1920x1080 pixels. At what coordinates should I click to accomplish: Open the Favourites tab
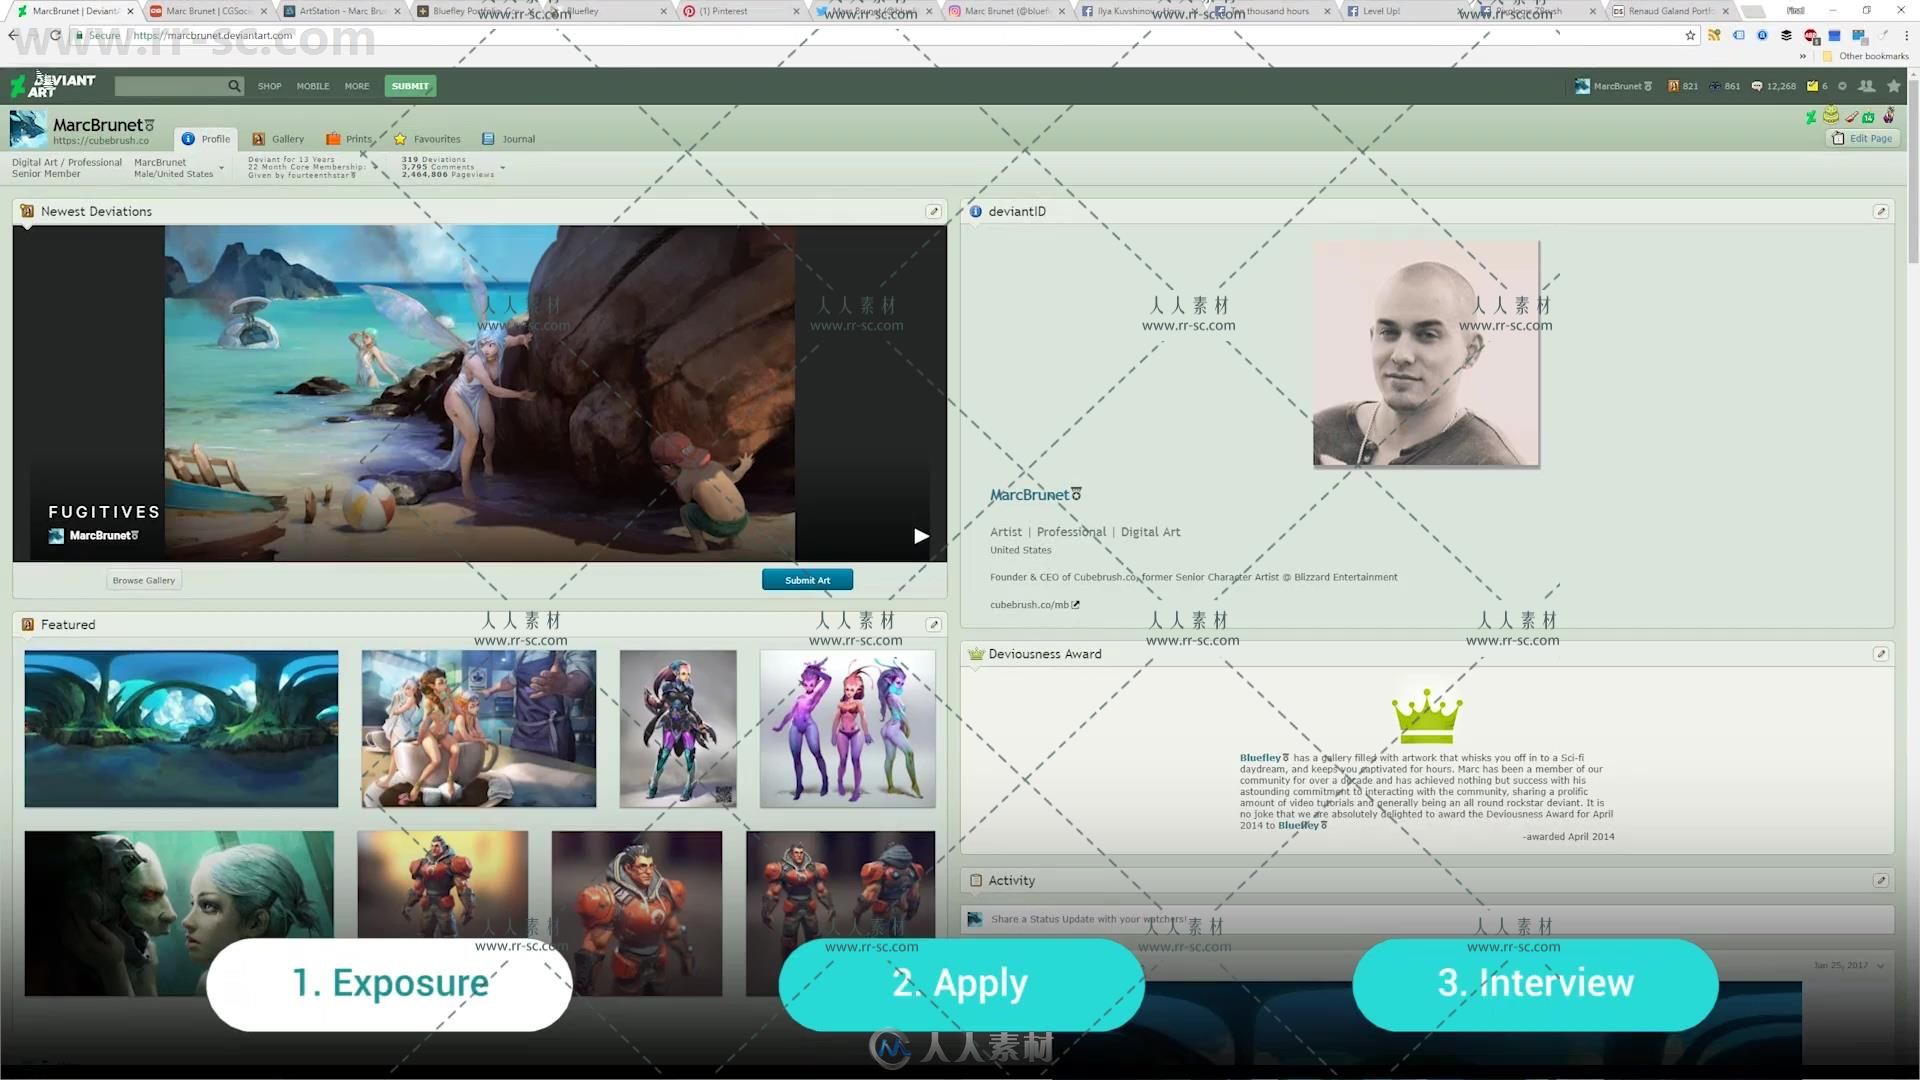tap(427, 139)
